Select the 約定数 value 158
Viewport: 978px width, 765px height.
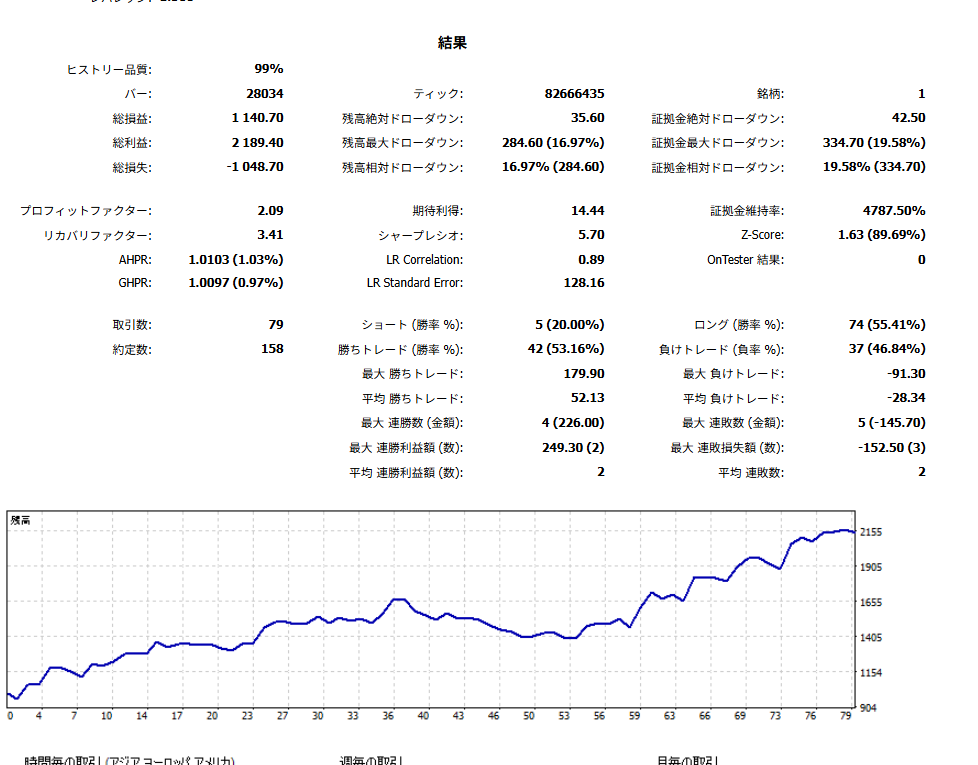click(271, 349)
